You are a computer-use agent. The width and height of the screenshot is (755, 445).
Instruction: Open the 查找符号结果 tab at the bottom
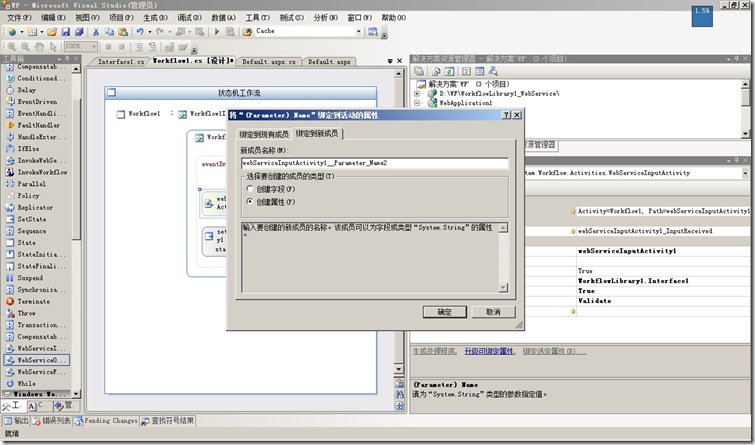pos(168,421)
